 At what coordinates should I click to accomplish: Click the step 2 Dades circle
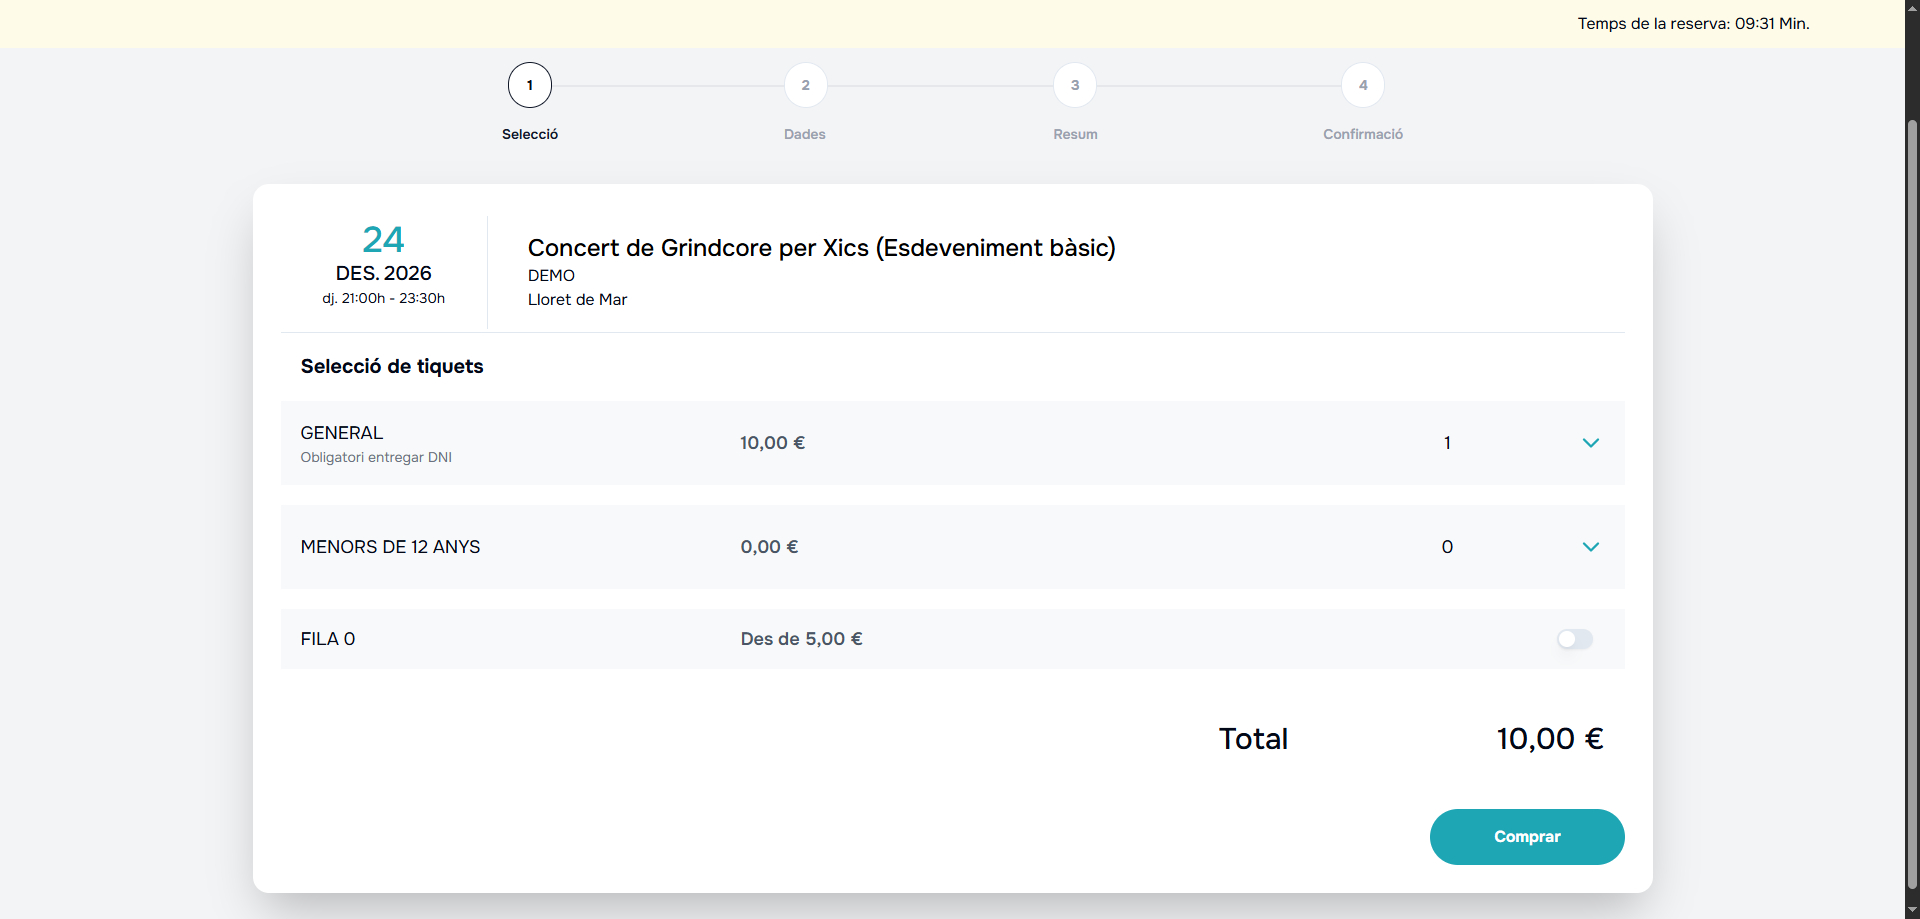tap(805, 84)
